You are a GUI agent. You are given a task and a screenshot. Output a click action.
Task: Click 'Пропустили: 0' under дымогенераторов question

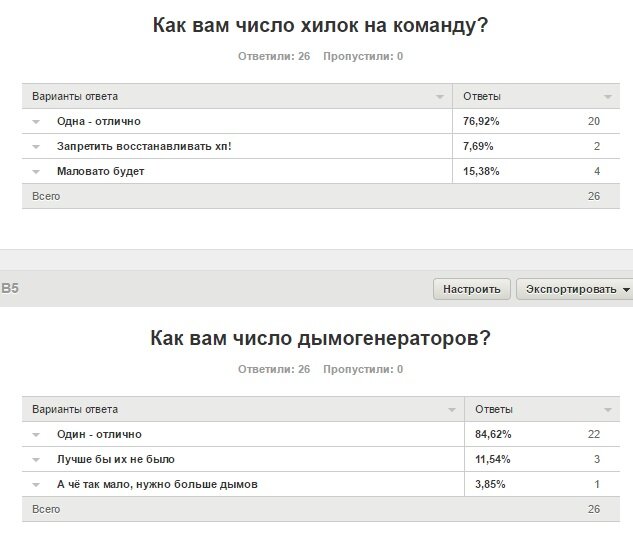363,369
